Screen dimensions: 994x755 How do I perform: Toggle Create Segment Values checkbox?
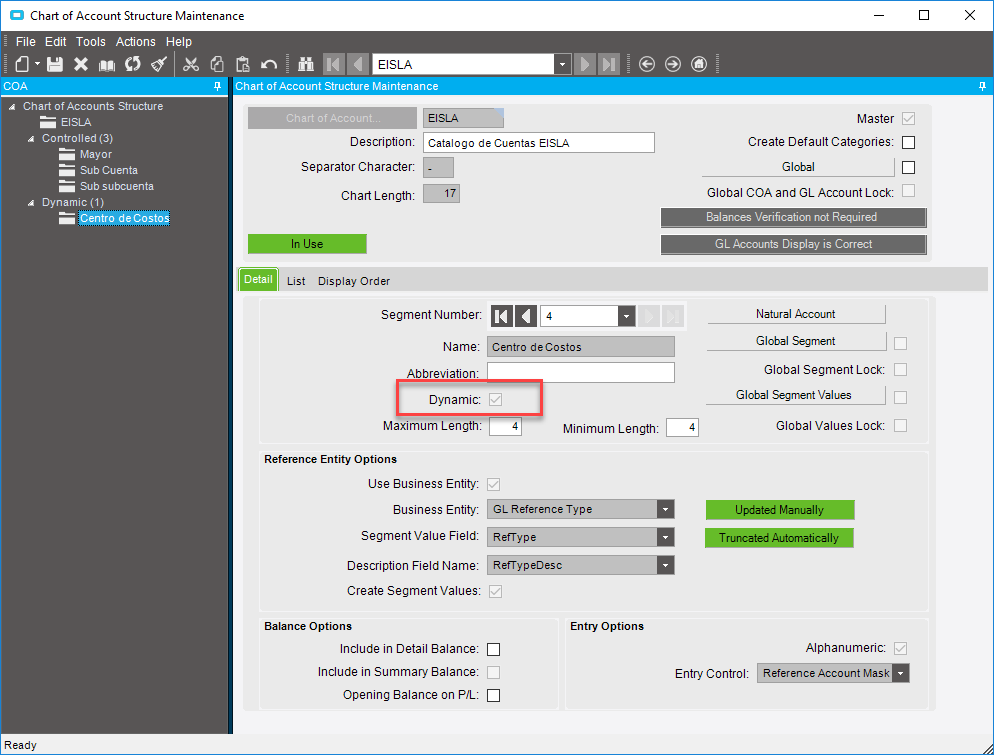495,591
